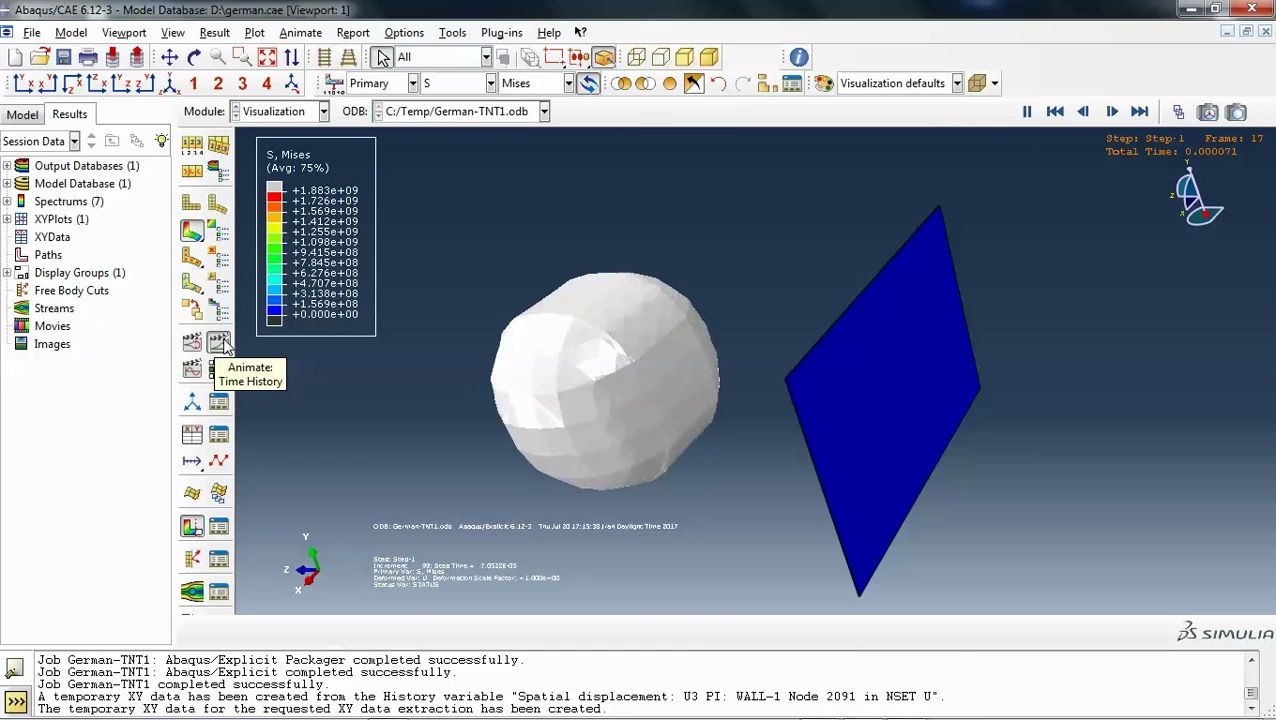This screenshot has width=1276, height=720.
Task: Toggle the highlighted pin icon next to the orange circle
Action: pyautogui.click(x=693, y=84)
